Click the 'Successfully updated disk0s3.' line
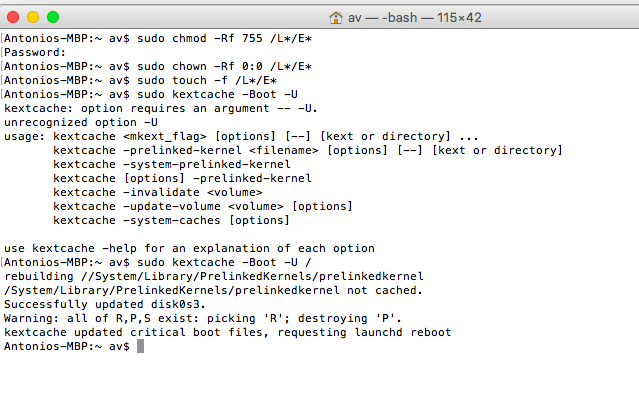Screen dimensions: 639x397 (105, 304)
